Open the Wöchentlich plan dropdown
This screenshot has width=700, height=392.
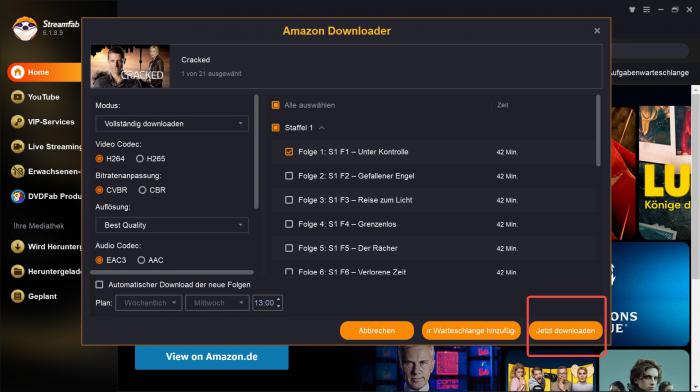coord(149,303)
